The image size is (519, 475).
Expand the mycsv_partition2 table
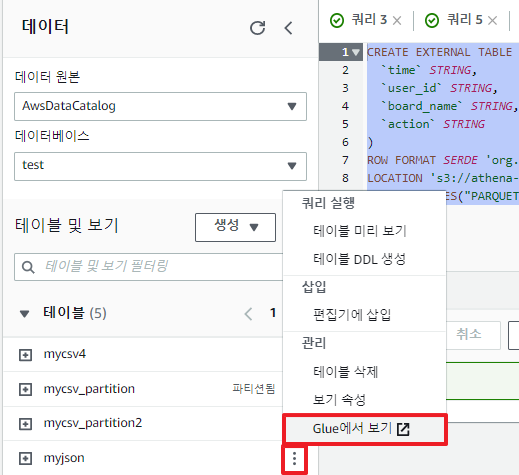point(26,424)
